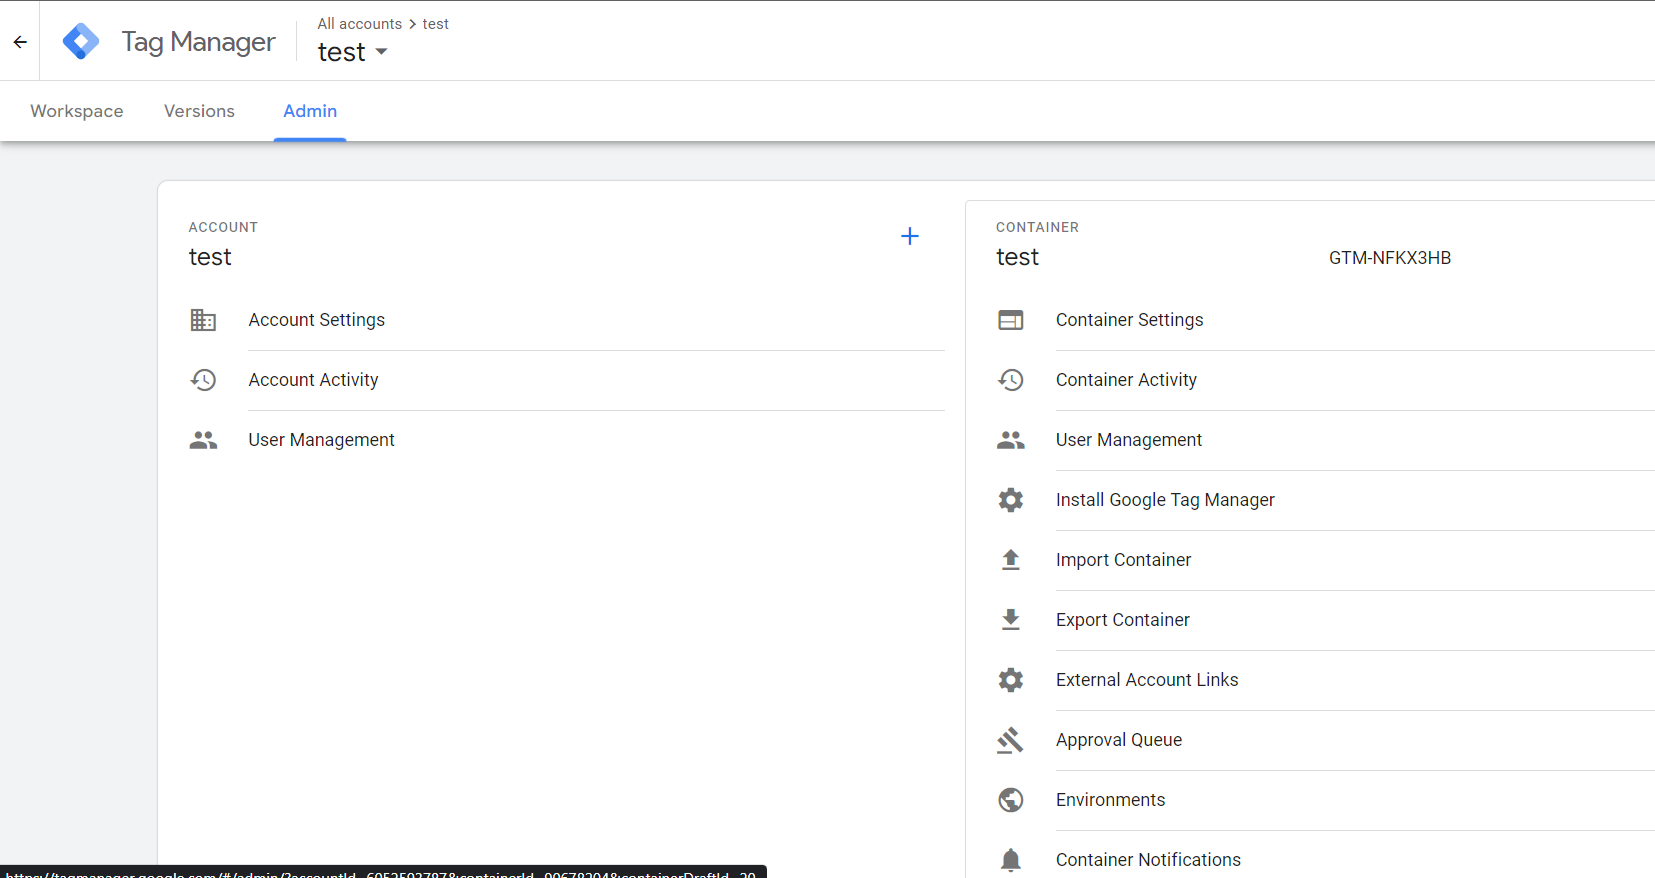Click the Import Container upload icon
Viewport: 1655px width, 878px height.
tap(1011, 560)
